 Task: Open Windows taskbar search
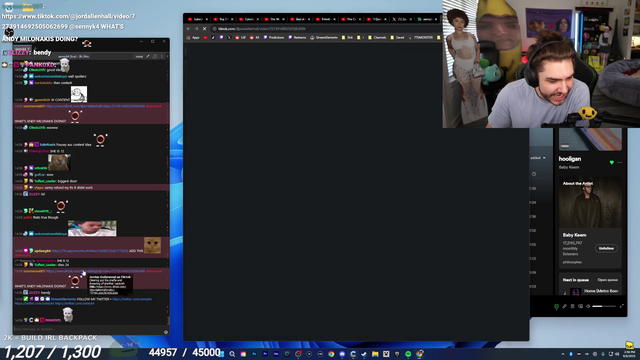[x=232, y=354]
